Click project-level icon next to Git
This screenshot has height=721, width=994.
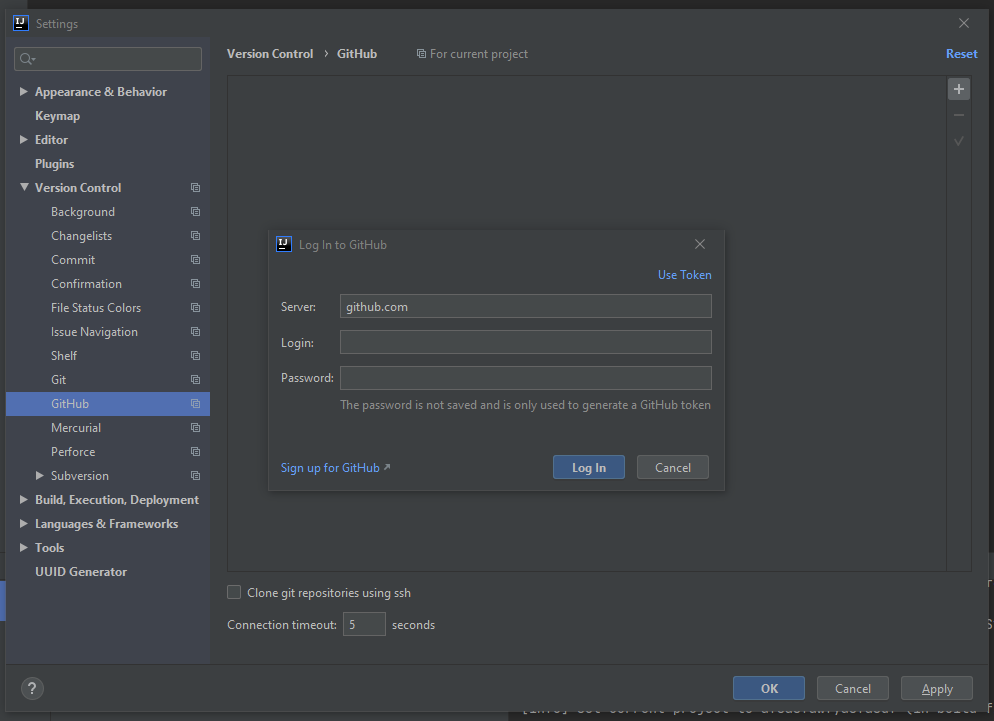(x=195, y=380)
